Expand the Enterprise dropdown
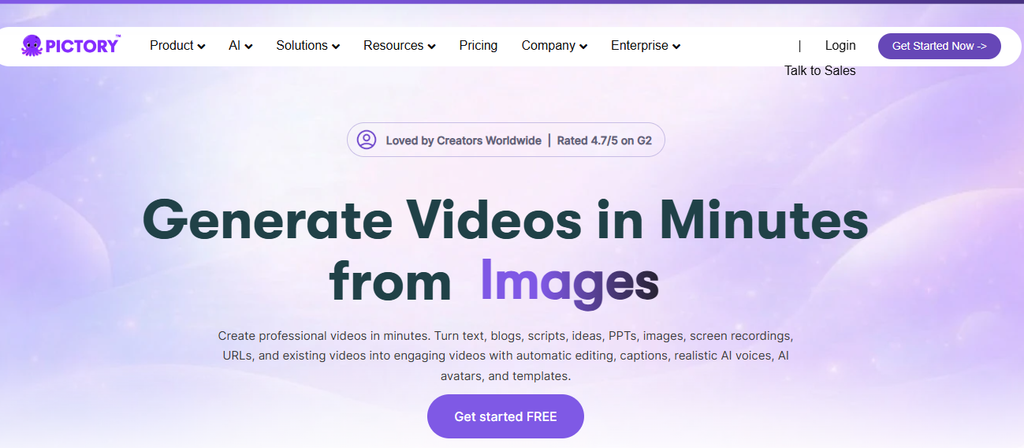The width and height of the screenshot is (1024, 448). 646,46
